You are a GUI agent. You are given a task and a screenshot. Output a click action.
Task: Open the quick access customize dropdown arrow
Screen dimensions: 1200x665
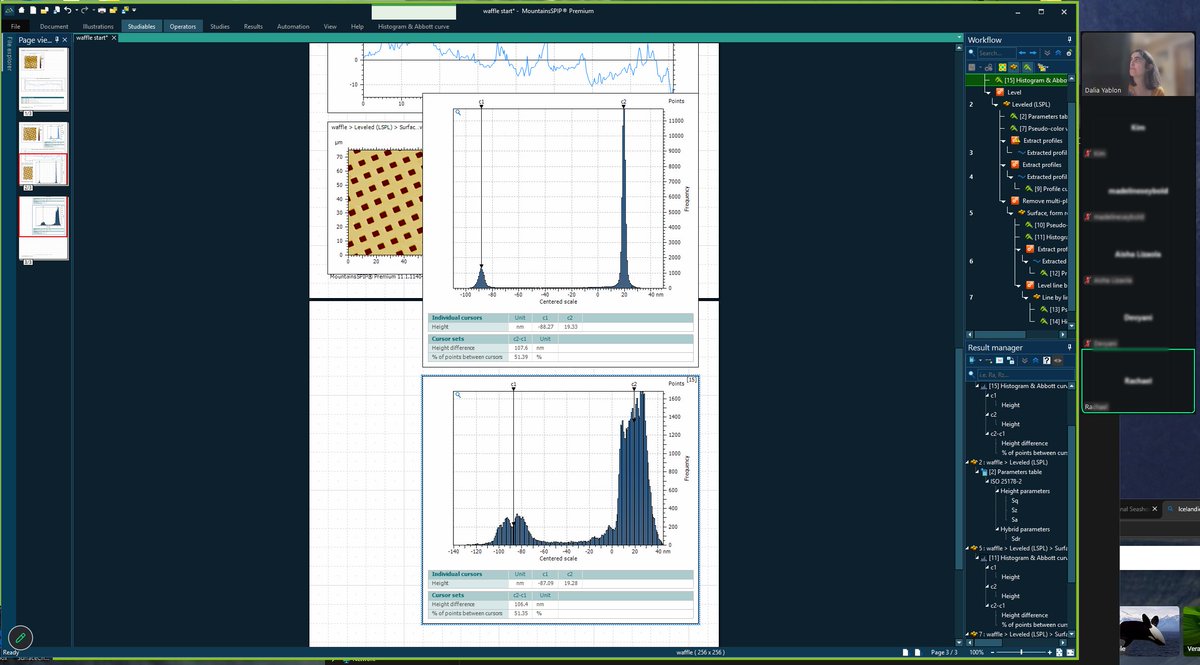pos(133,9)
